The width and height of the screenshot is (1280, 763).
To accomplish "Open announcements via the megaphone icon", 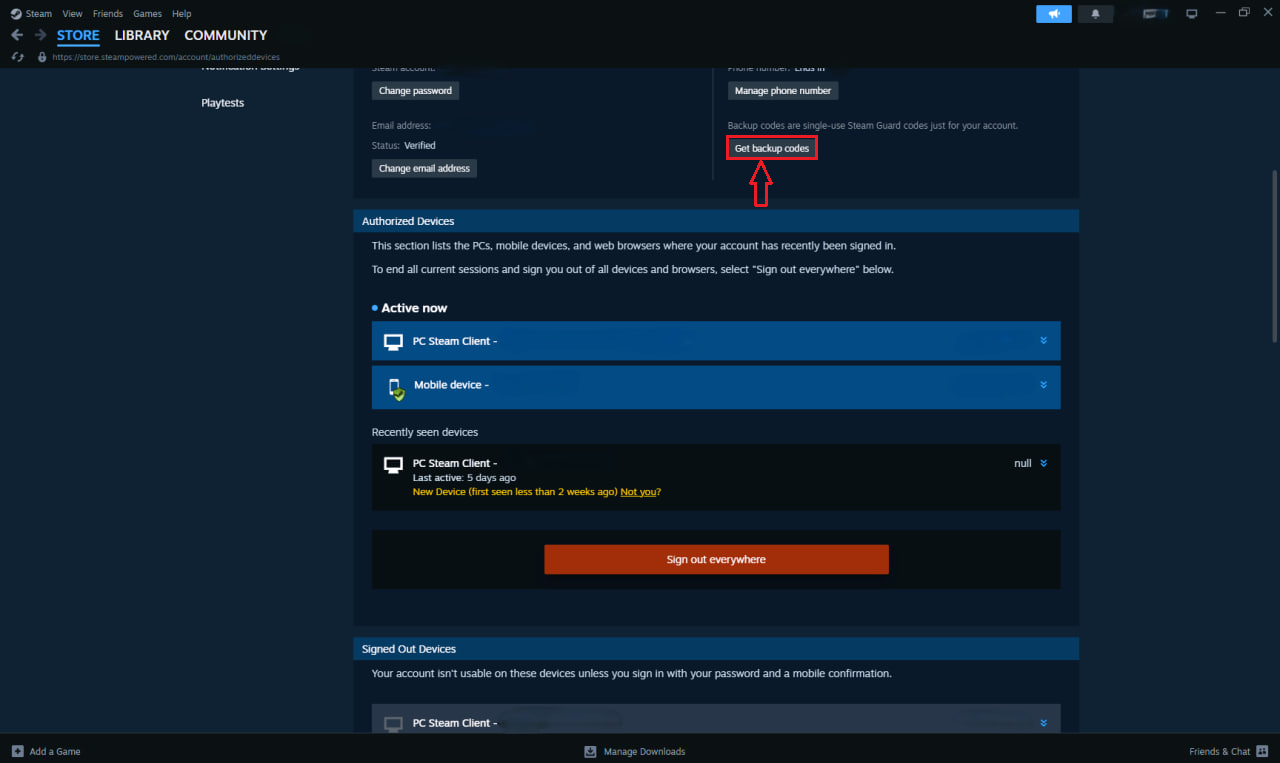I will pos(1054,14).
